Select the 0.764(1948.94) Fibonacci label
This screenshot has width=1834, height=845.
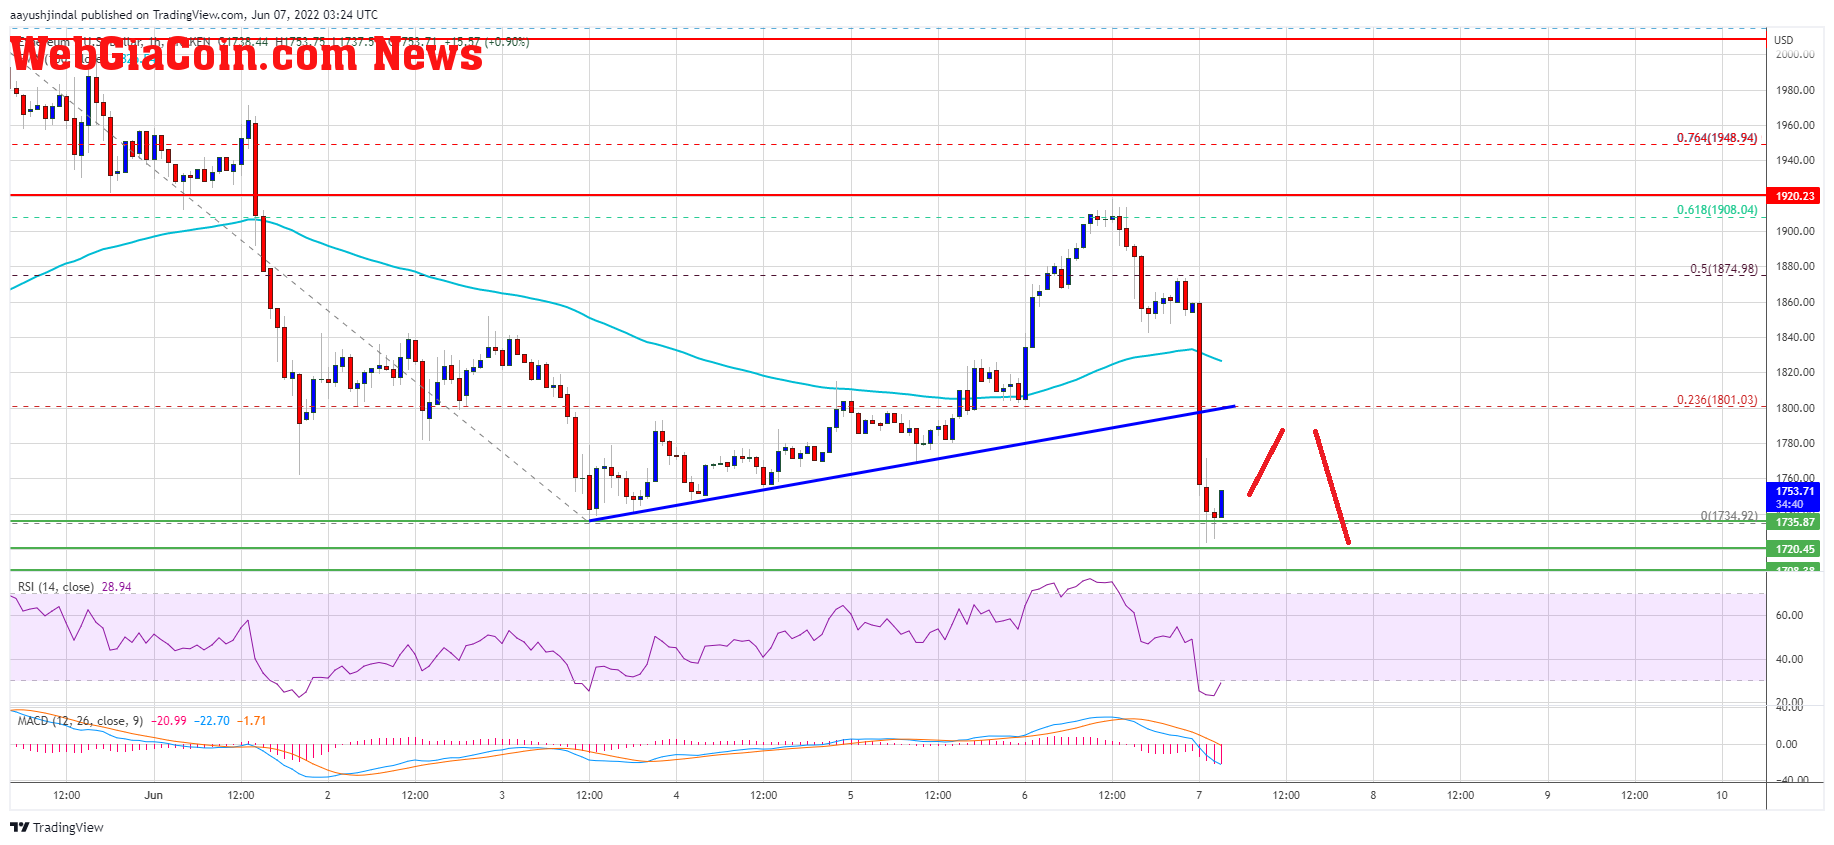pyautogui.click(x=1717, y=138)
